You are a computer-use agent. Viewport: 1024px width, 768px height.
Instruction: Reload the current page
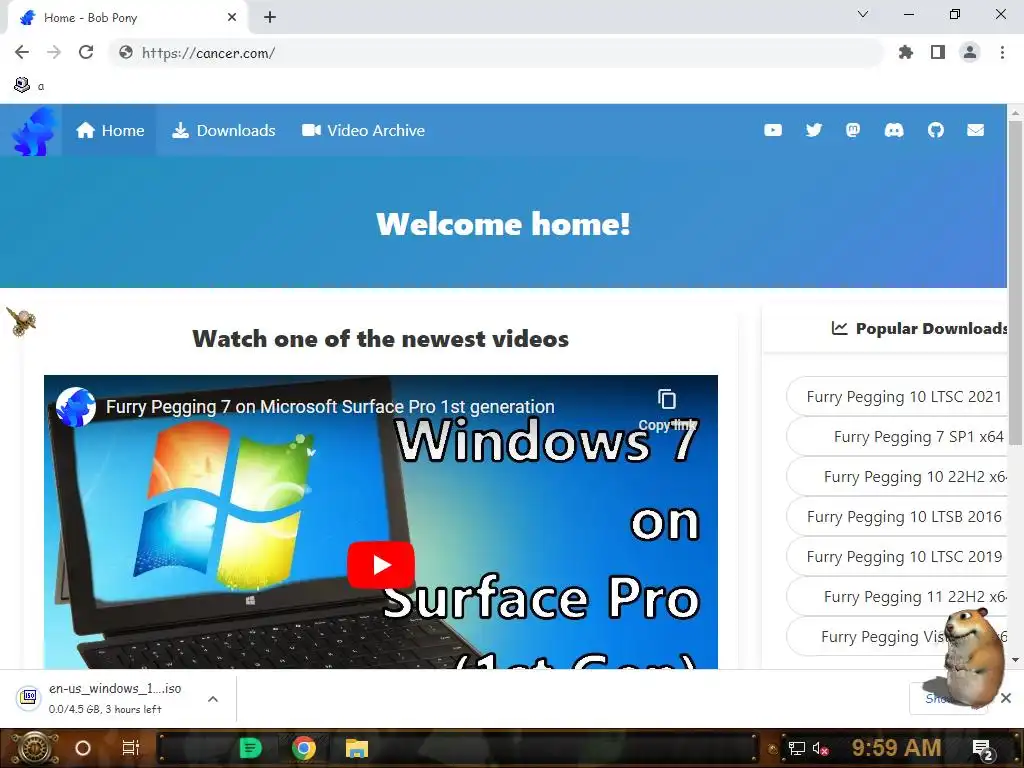86,52
